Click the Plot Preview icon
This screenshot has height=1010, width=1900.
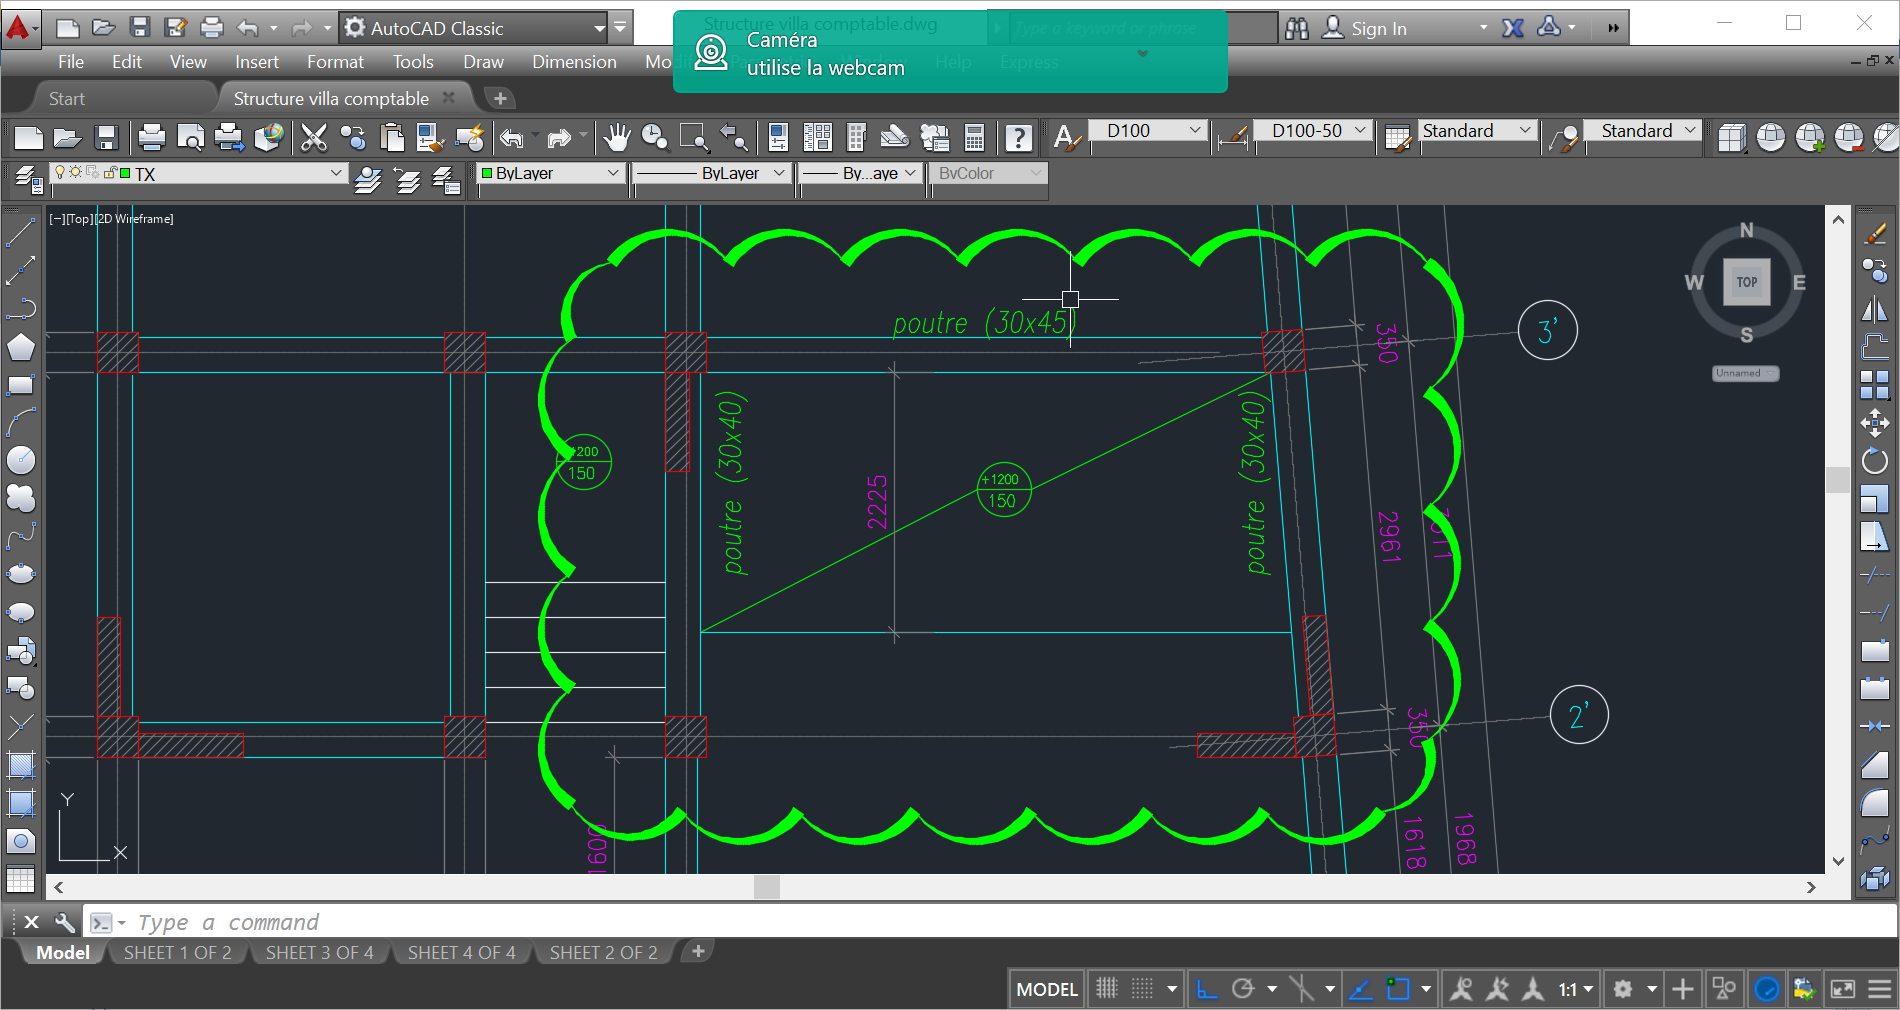[x=190, y=137]
